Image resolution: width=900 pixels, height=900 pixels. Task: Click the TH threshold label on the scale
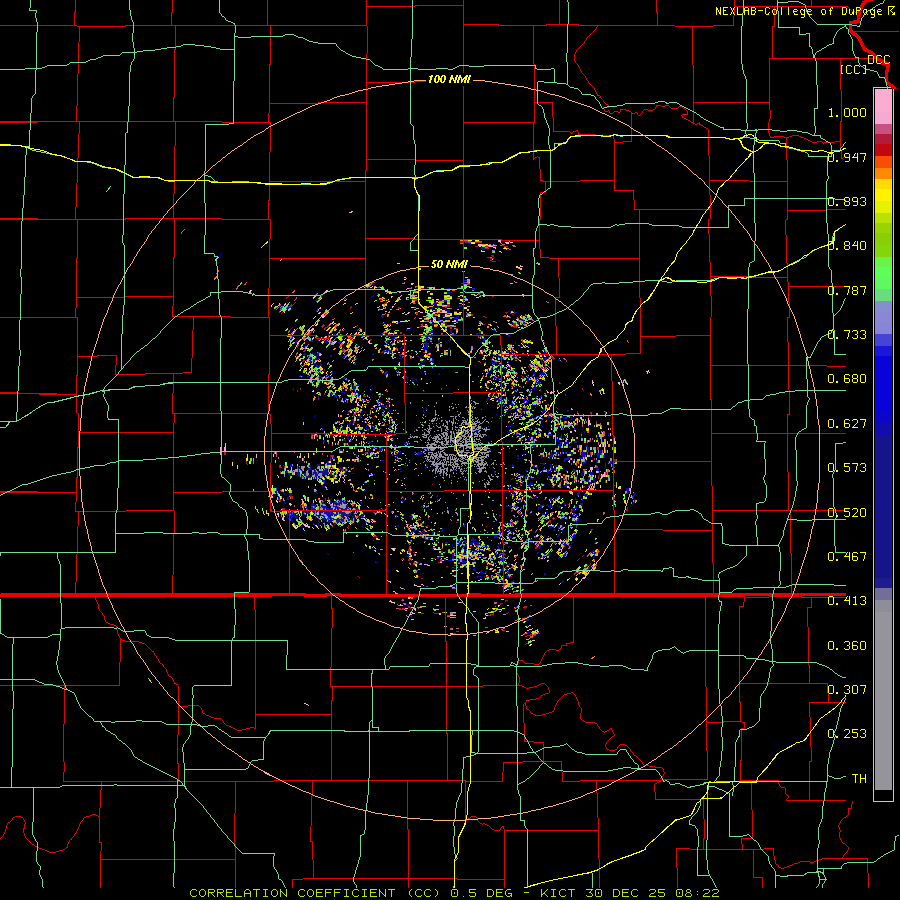click(x=859, y=779)
